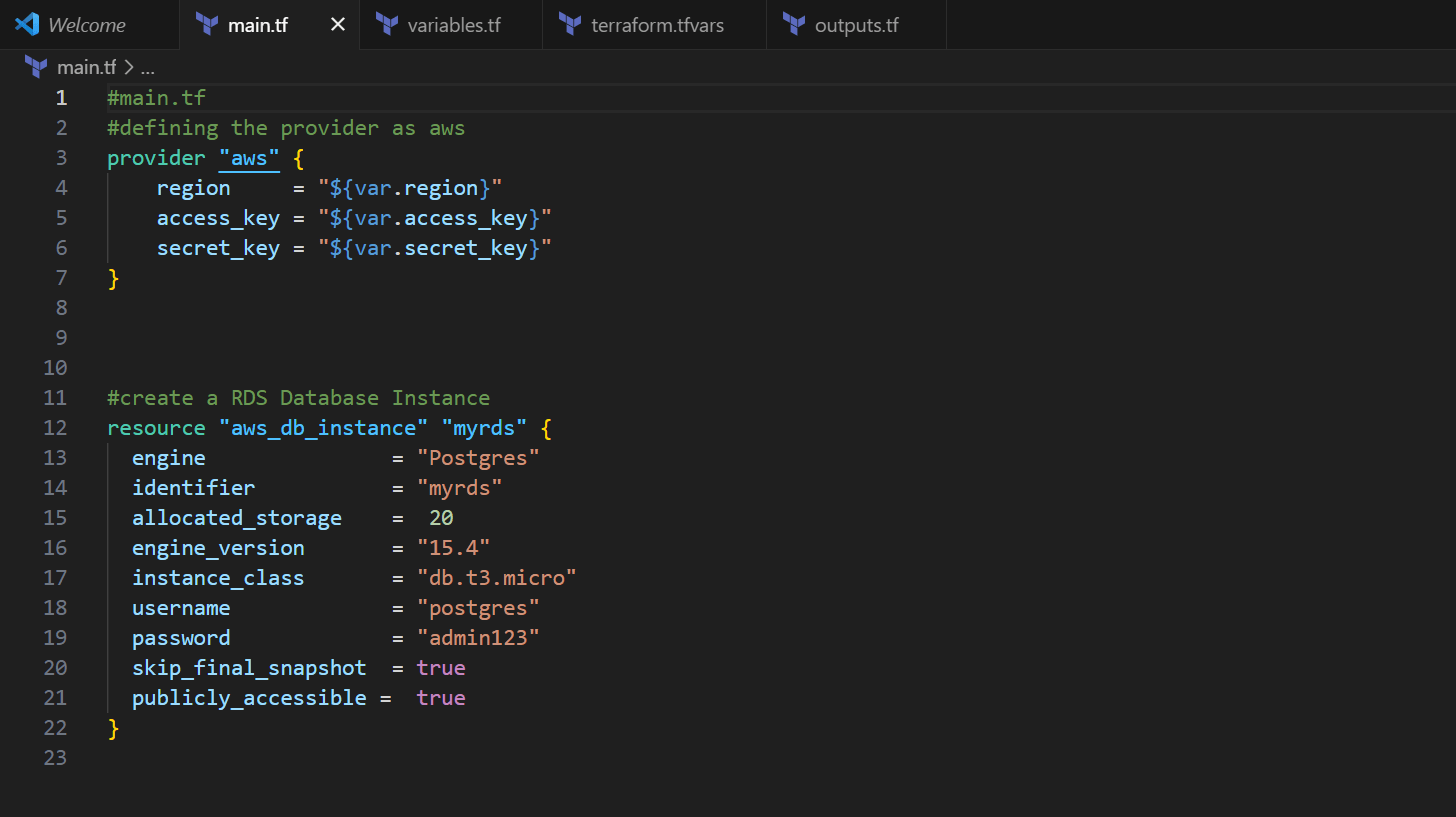
Task: Click the Terraform icon on the outputs.tf tab
Action: click(x=794, y=24)
